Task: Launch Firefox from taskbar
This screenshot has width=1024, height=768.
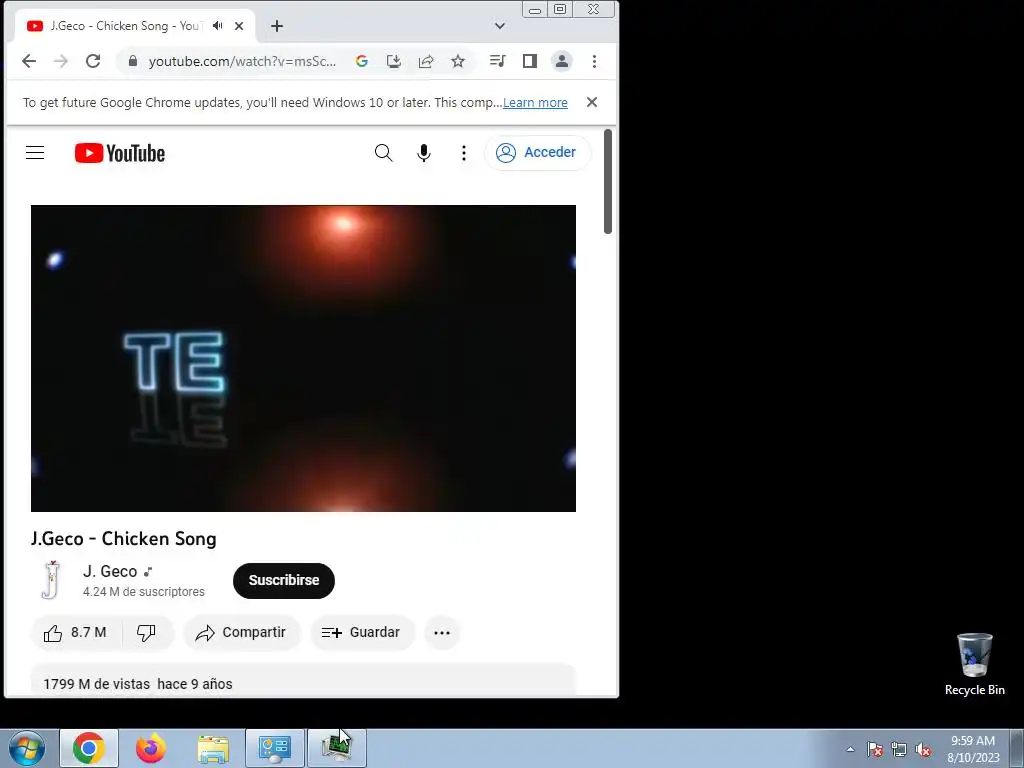Action: point(151,748)
